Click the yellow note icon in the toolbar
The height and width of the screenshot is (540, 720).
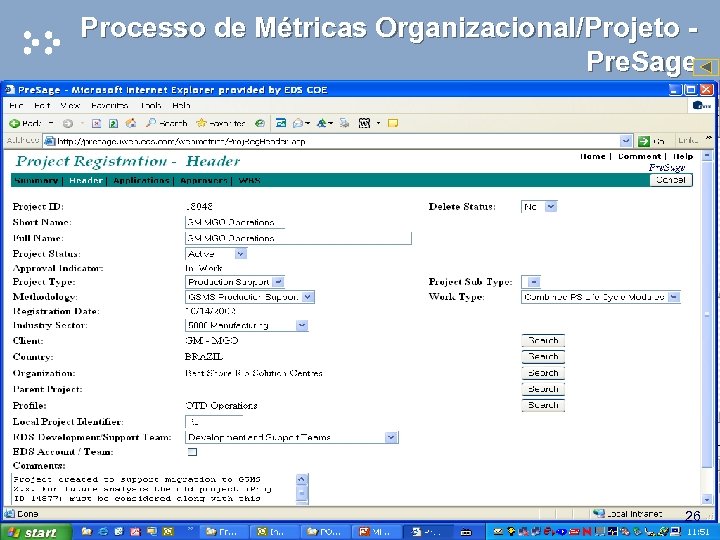(393, 123)
